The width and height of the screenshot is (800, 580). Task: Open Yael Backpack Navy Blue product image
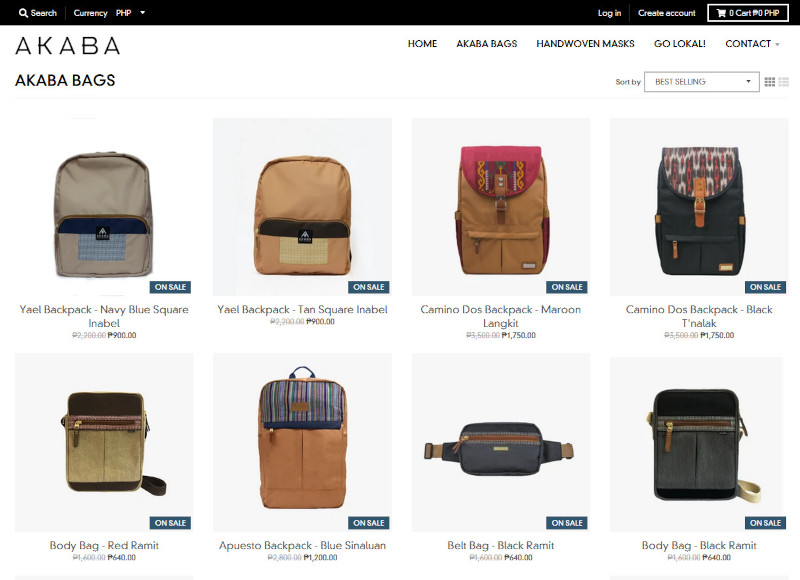(x=104, y=207)
